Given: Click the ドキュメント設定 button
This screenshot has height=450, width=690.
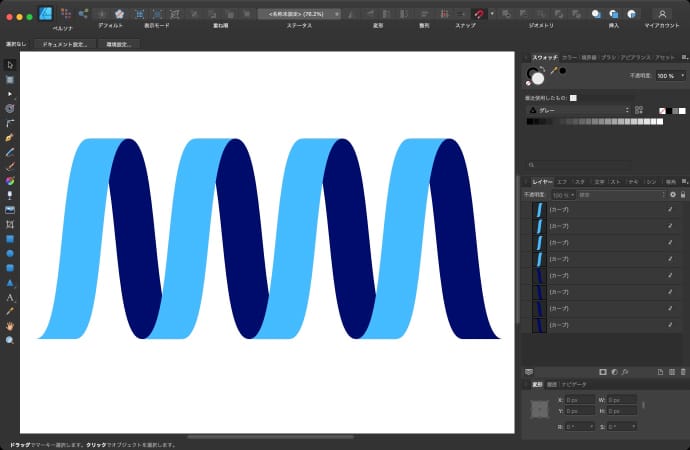Looking at the screenshot, I should 64,45.
